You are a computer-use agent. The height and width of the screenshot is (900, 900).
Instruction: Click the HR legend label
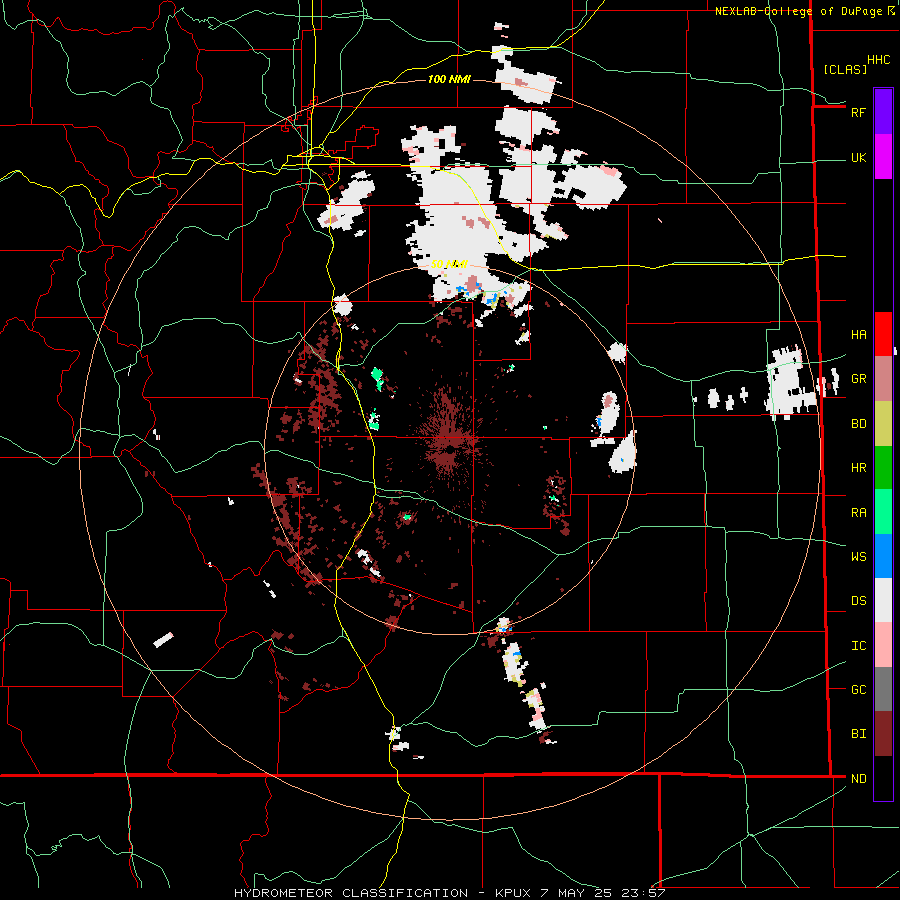click(858, 468)
